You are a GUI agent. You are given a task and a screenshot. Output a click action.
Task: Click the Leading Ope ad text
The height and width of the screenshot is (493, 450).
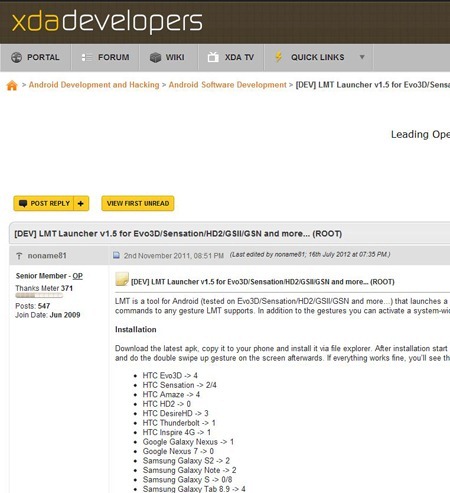click(x=420, y=134)
